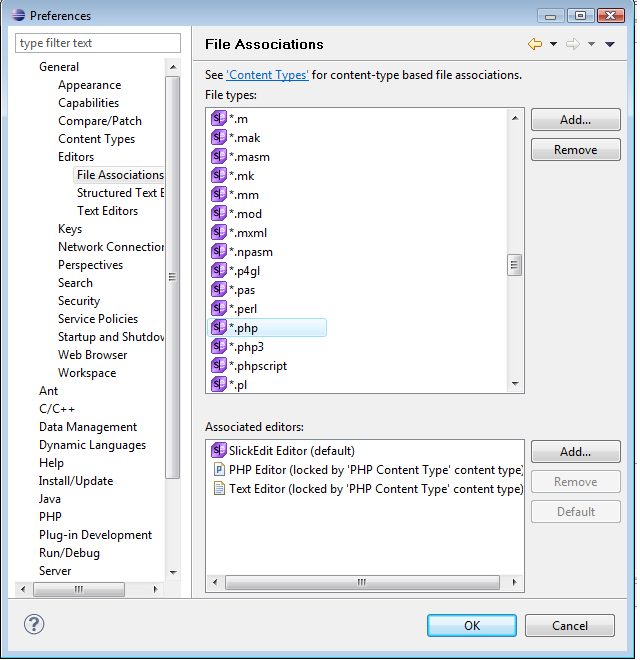Open the page view menu dropdown

(x=610, y=44)
